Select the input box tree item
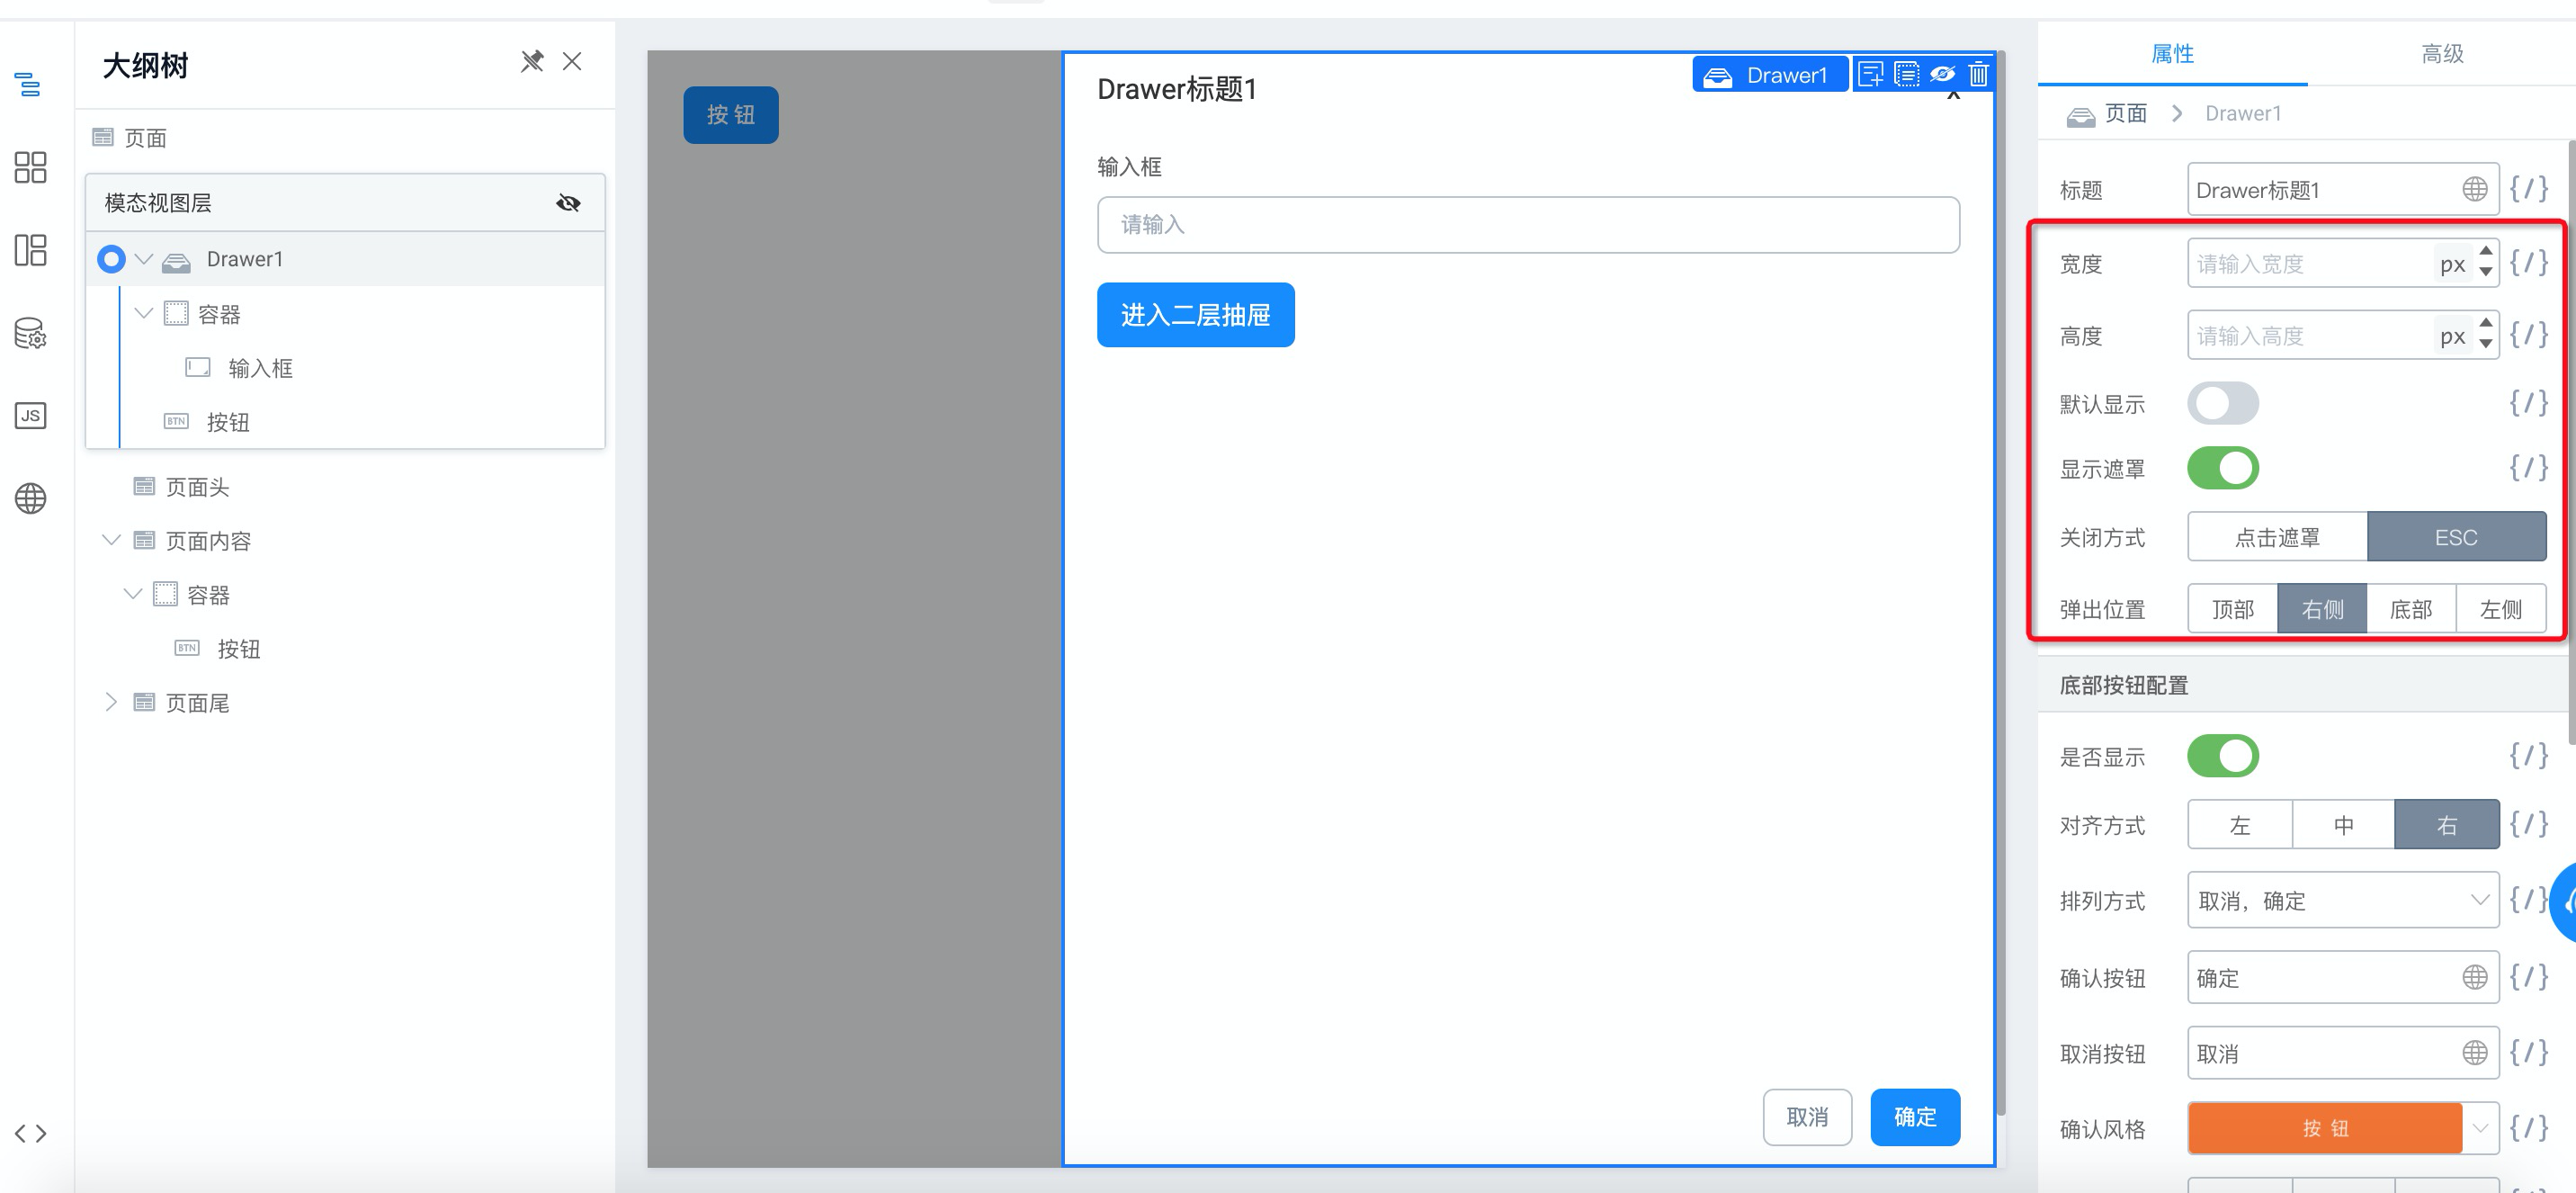 [x=260, y=368]
